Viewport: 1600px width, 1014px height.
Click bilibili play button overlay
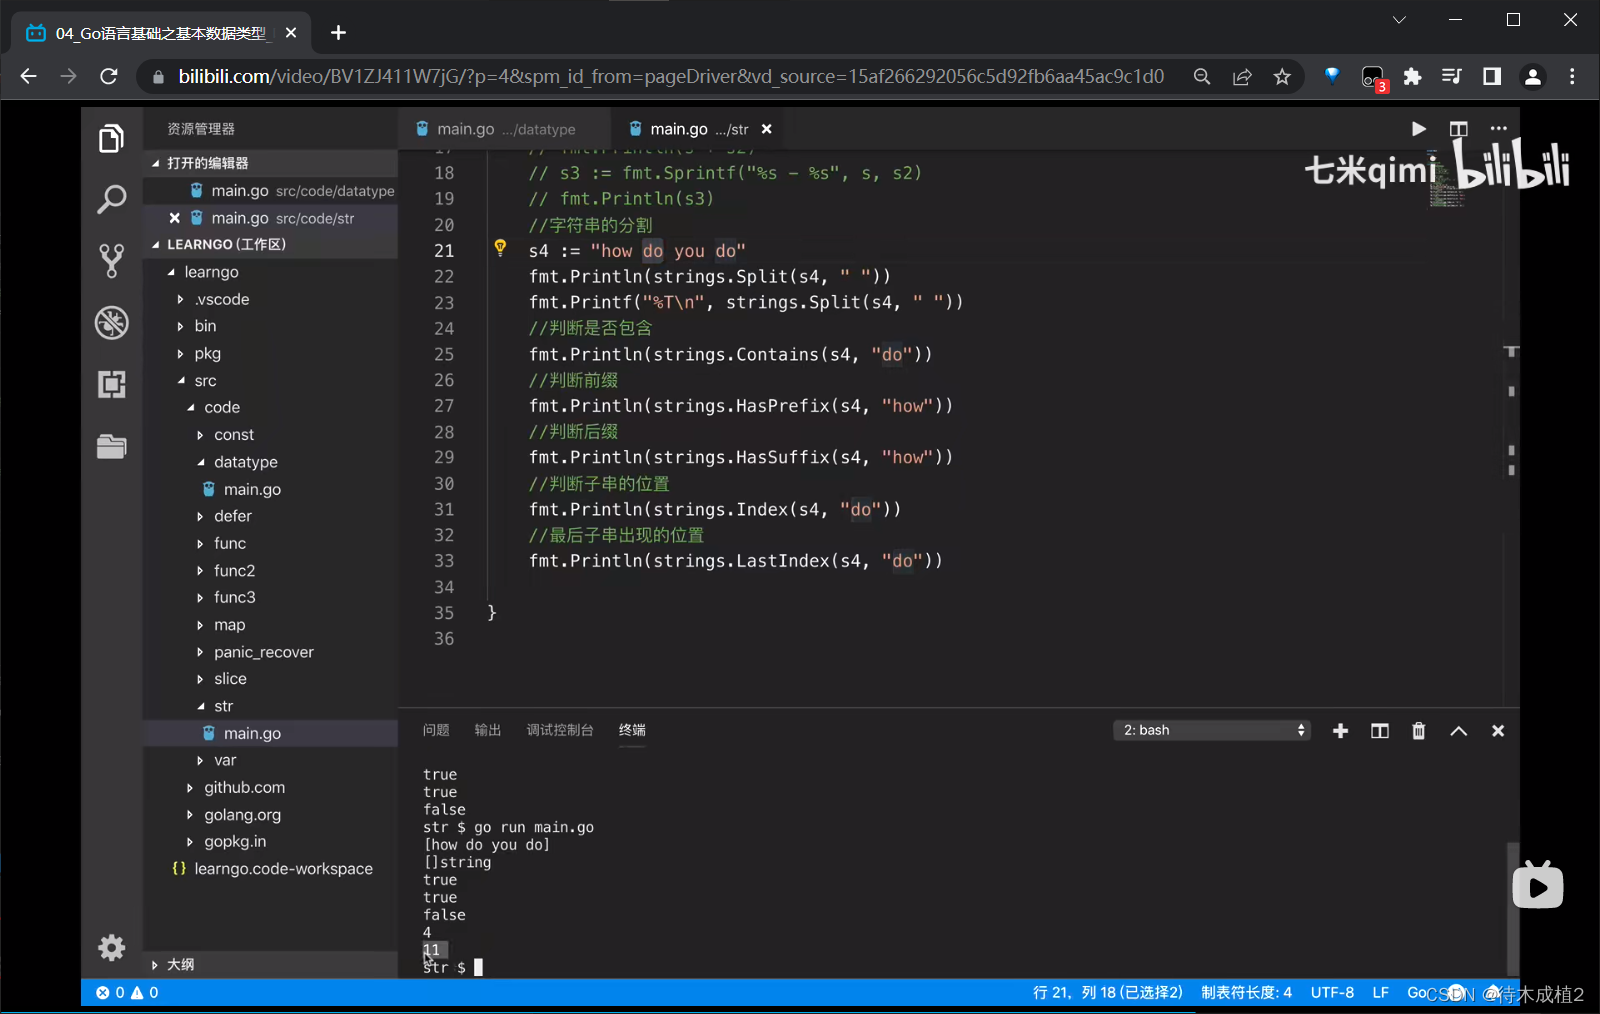(1538, 885)
